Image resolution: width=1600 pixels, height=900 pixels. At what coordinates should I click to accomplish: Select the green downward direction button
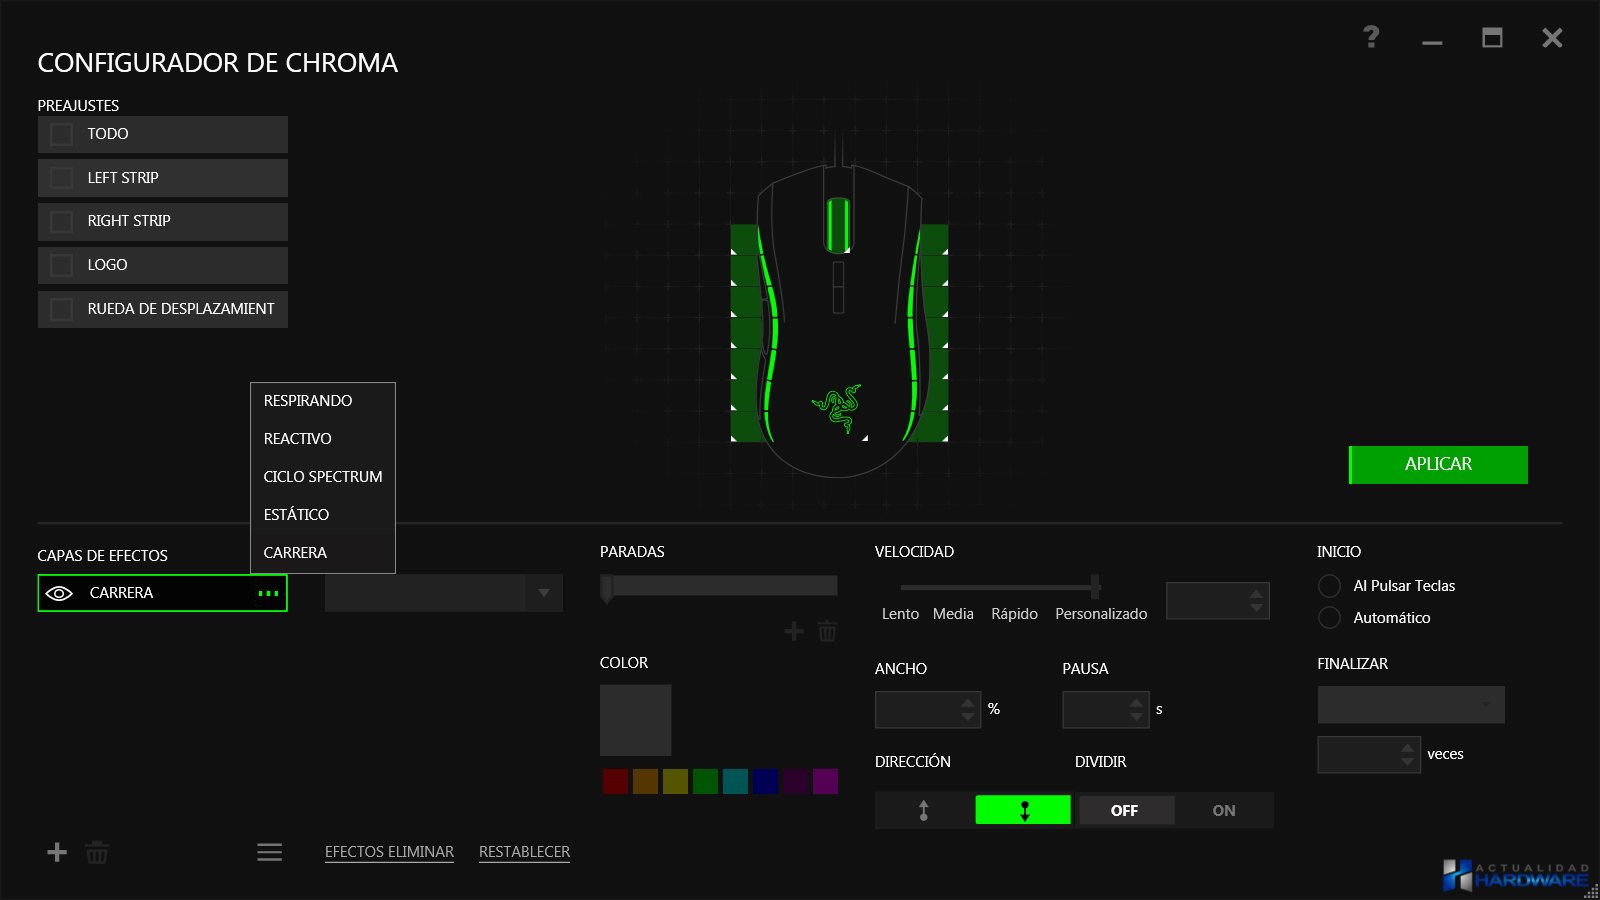tap(1023, 810)
